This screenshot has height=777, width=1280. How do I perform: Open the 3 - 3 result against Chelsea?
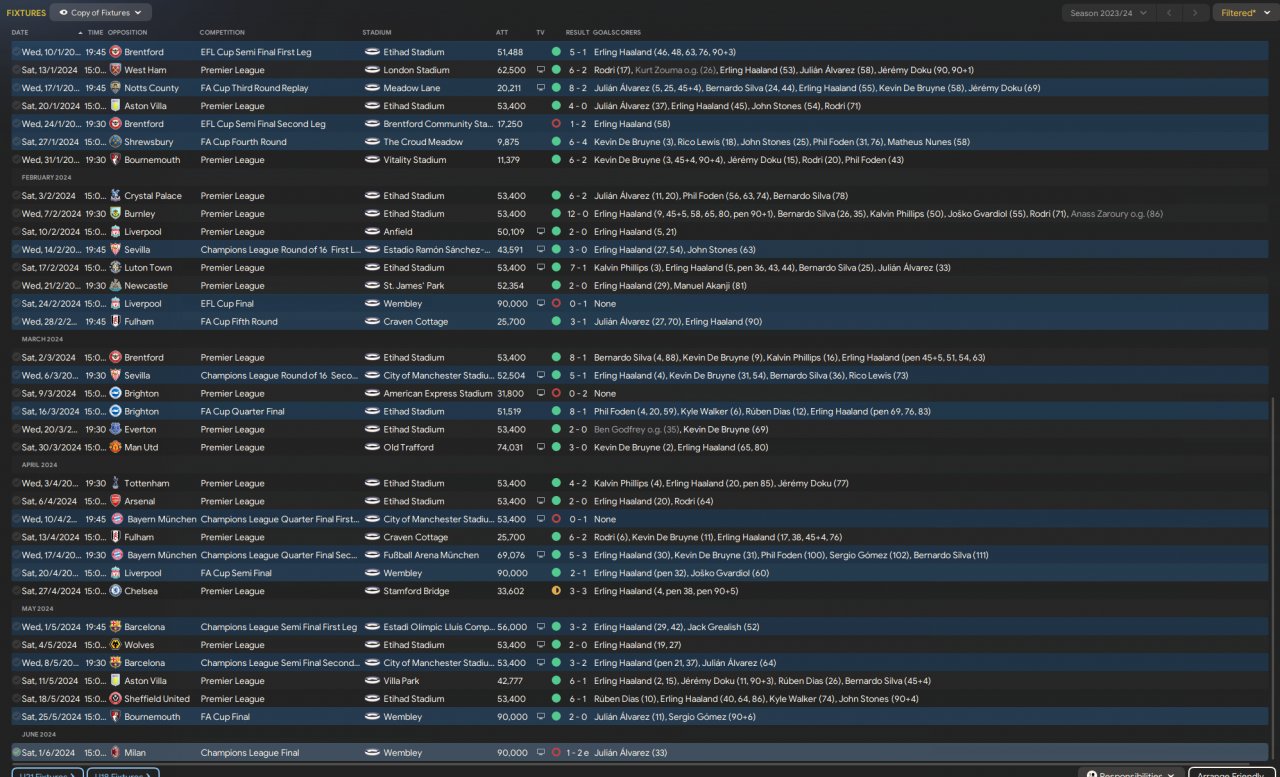(578, 591)
